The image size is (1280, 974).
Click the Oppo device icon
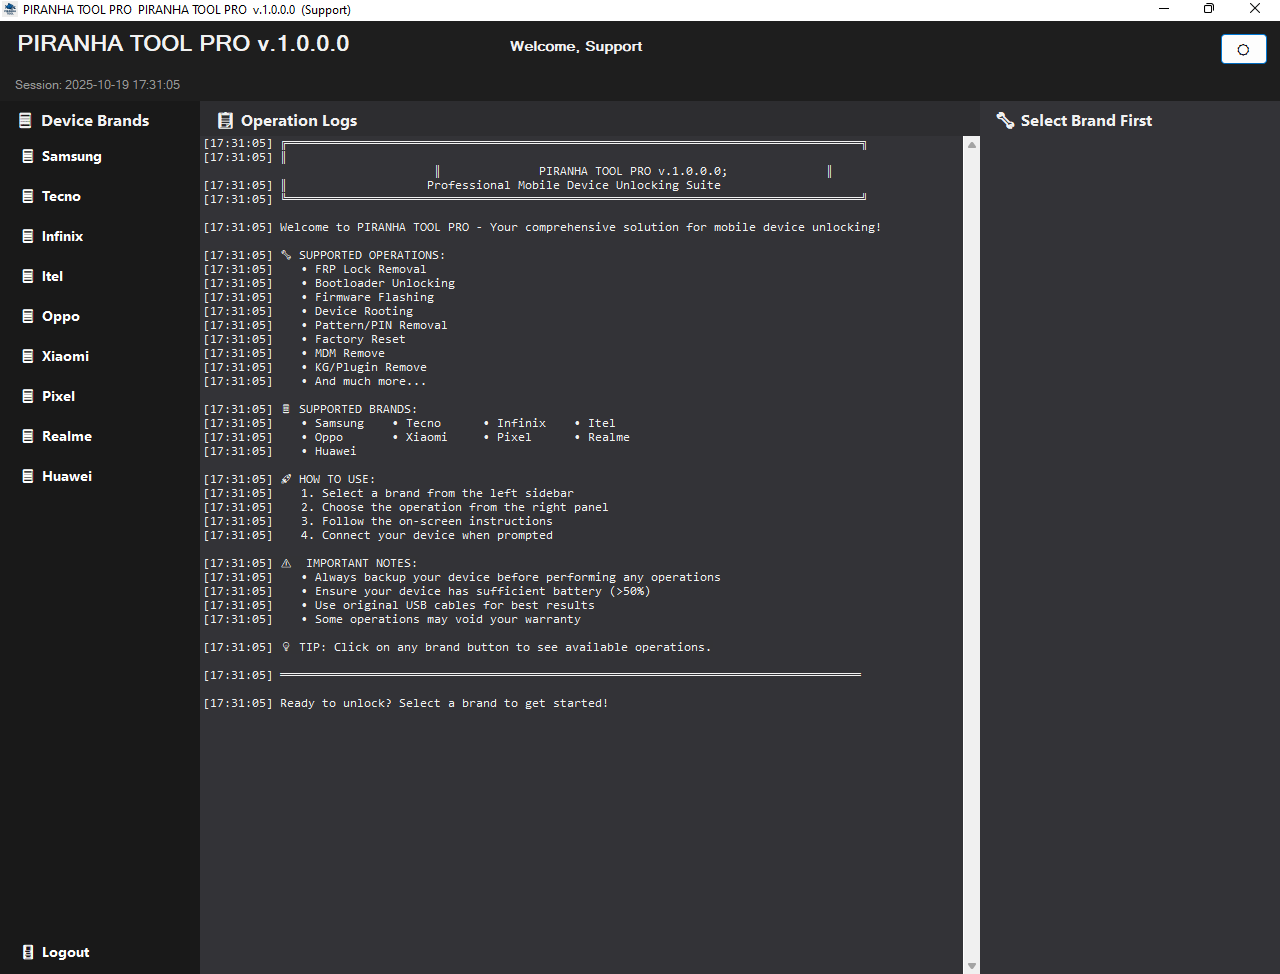tap(28, 316)
